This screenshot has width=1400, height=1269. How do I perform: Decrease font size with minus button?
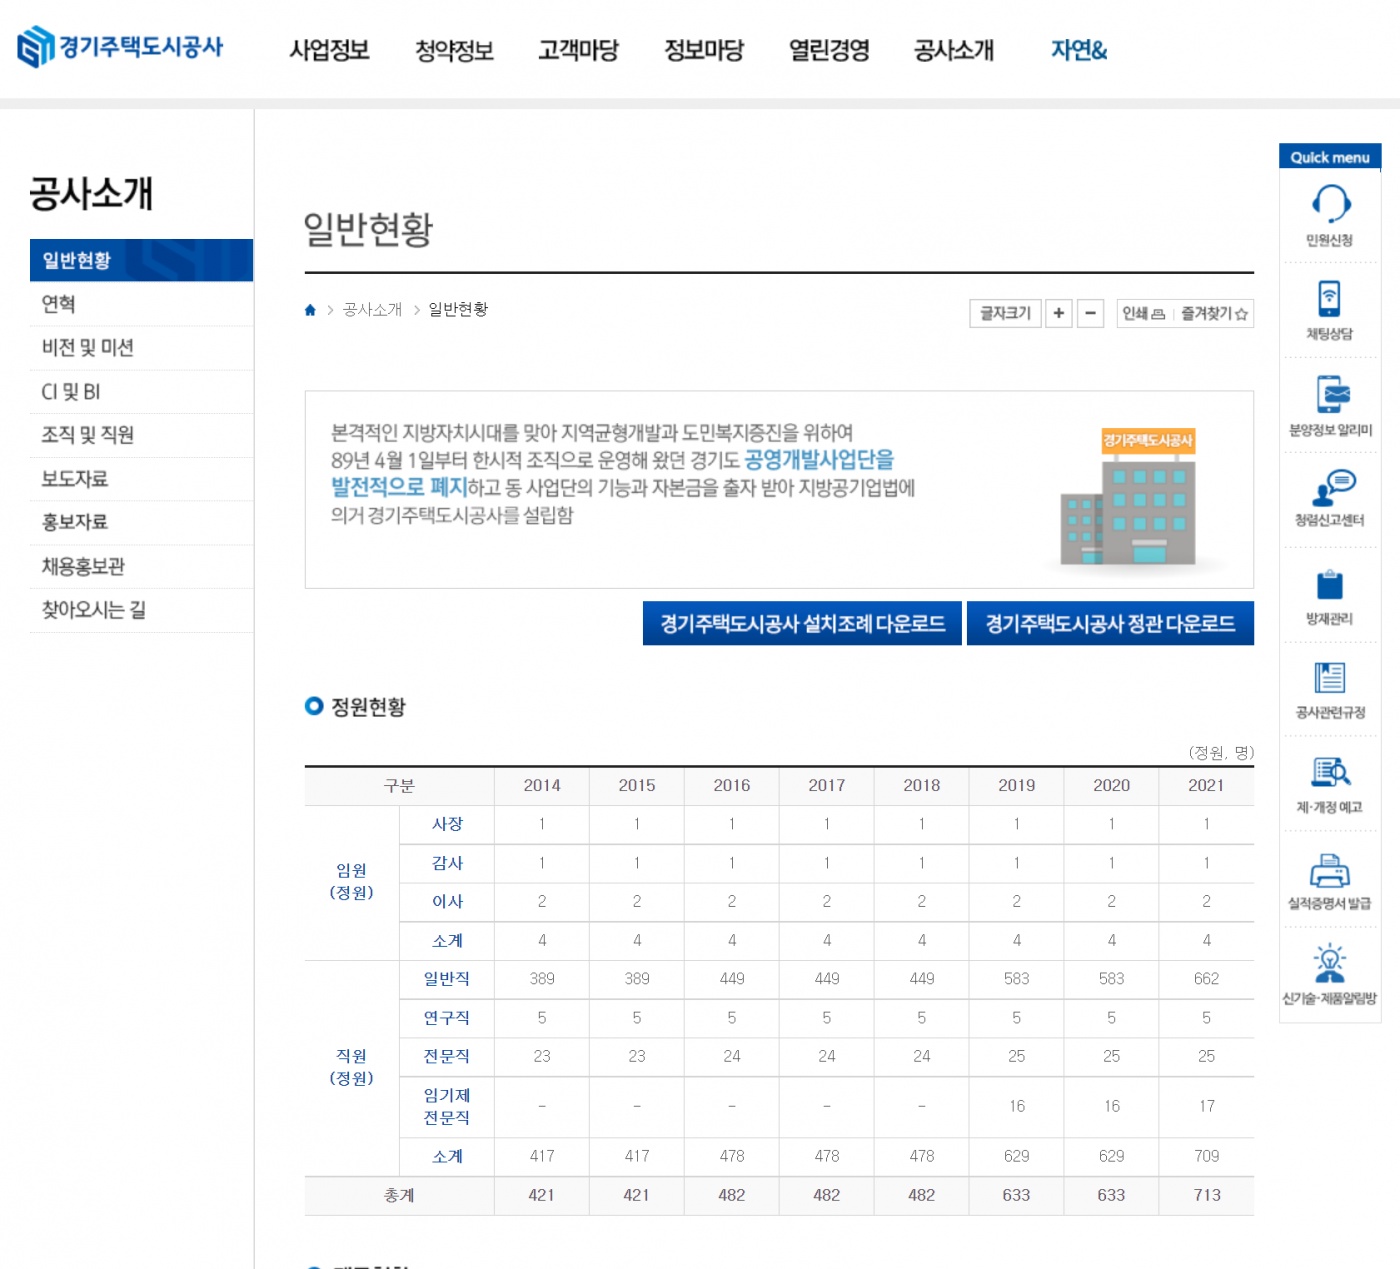[1090, 313]
